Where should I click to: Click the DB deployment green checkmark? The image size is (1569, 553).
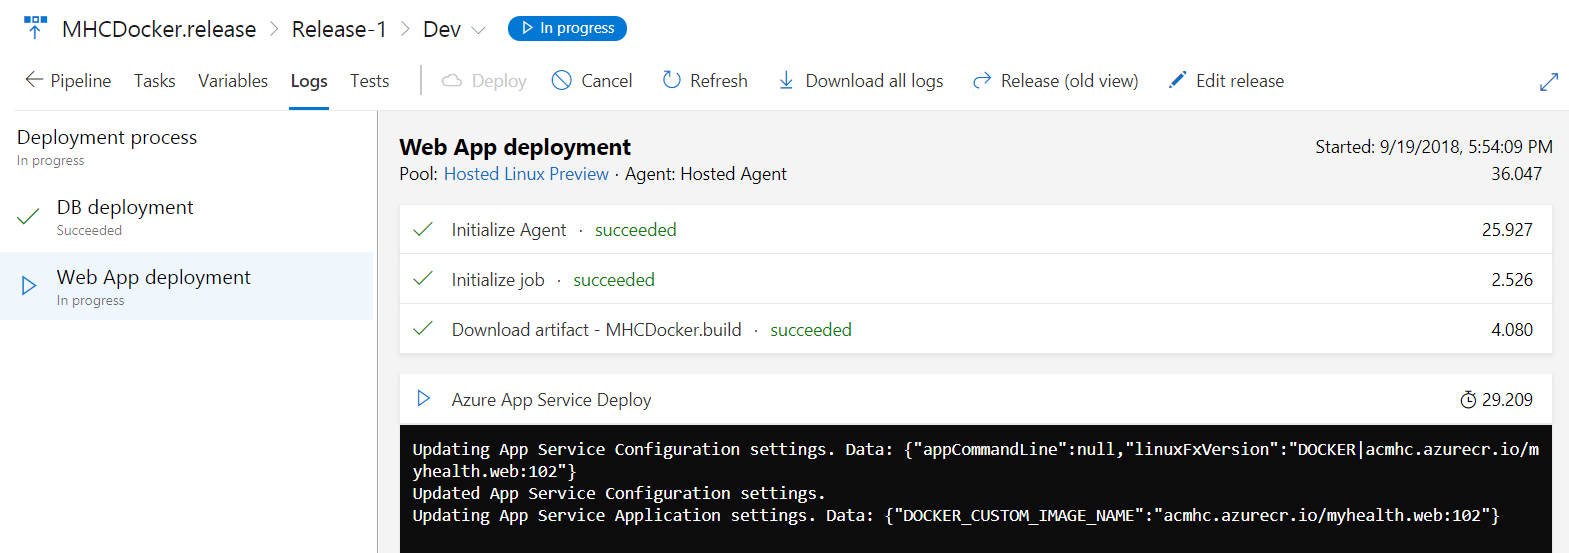[28, 216]
